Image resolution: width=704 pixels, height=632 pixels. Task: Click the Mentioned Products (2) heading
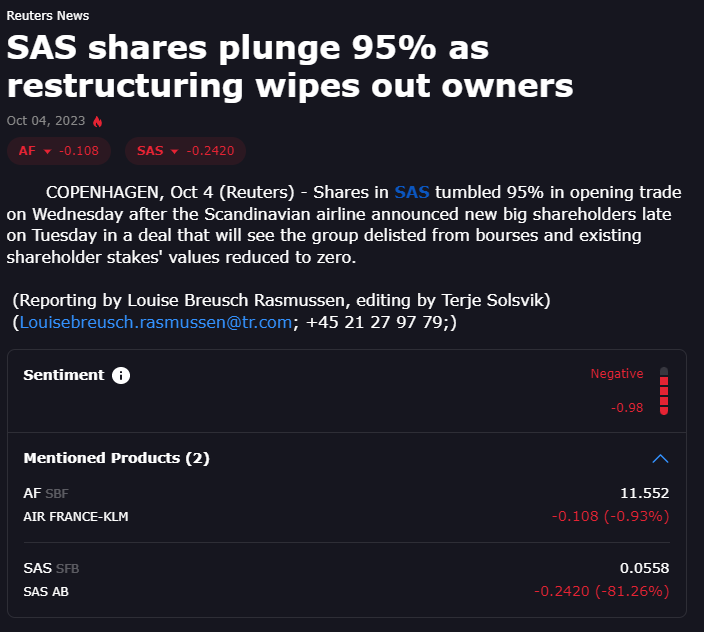[117, 458]
